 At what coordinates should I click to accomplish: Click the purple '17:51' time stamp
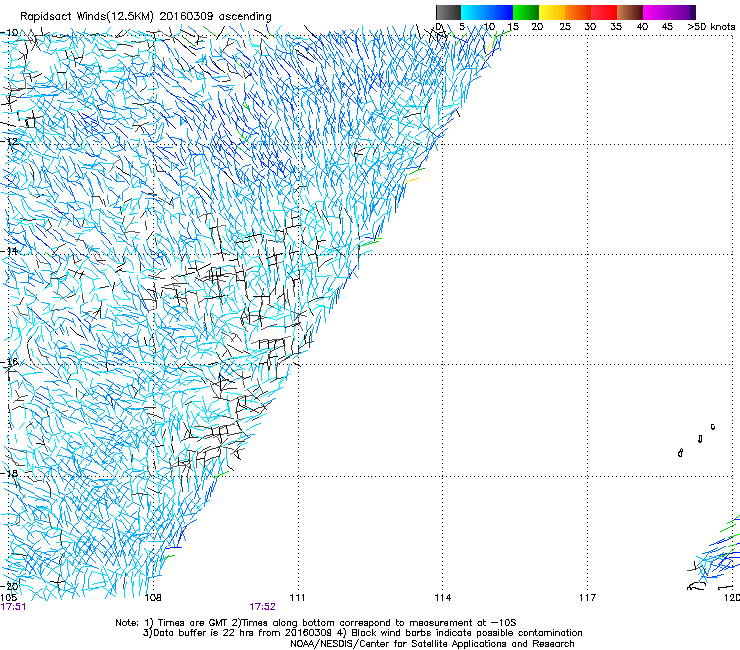14,607
